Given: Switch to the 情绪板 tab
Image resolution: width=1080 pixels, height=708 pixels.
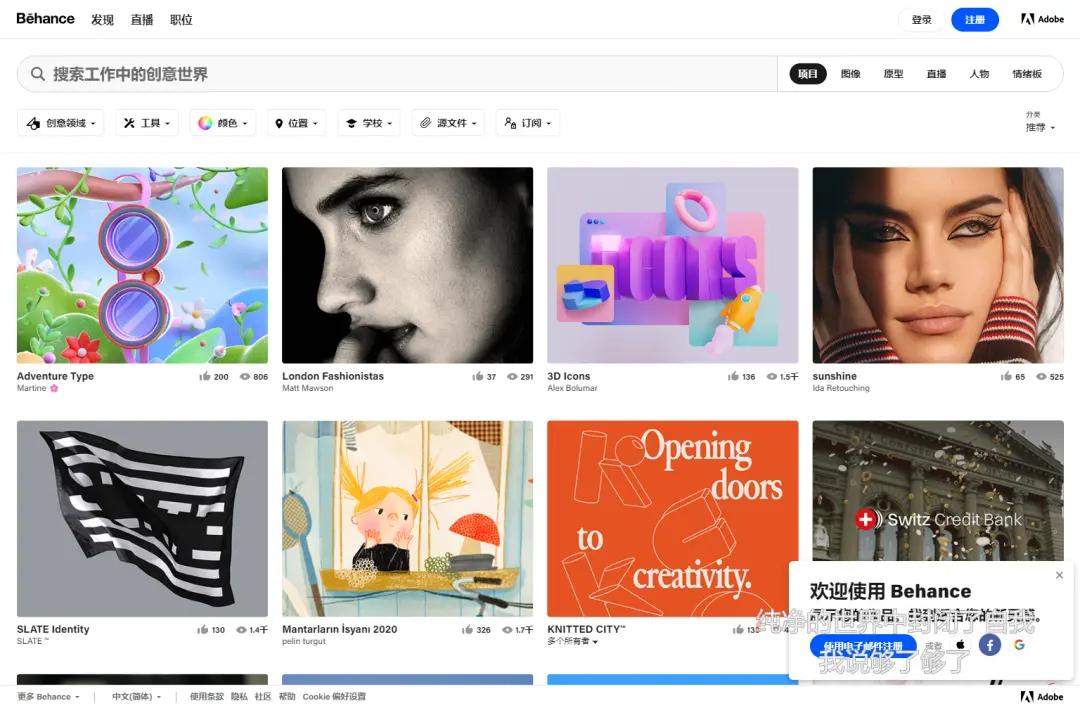Looking at the screenshot, I should (1027, 73).
